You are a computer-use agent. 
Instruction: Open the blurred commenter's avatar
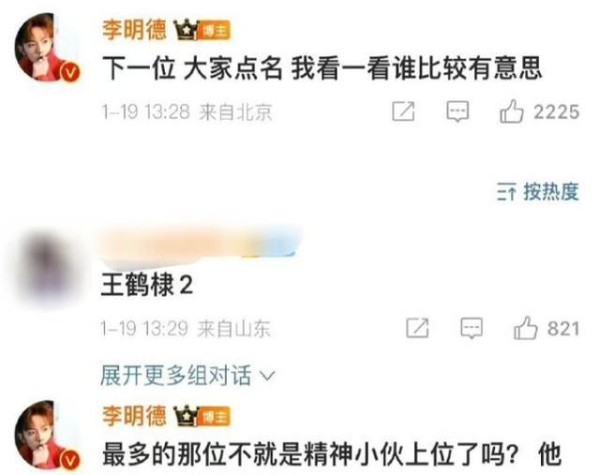click(47, 264)
